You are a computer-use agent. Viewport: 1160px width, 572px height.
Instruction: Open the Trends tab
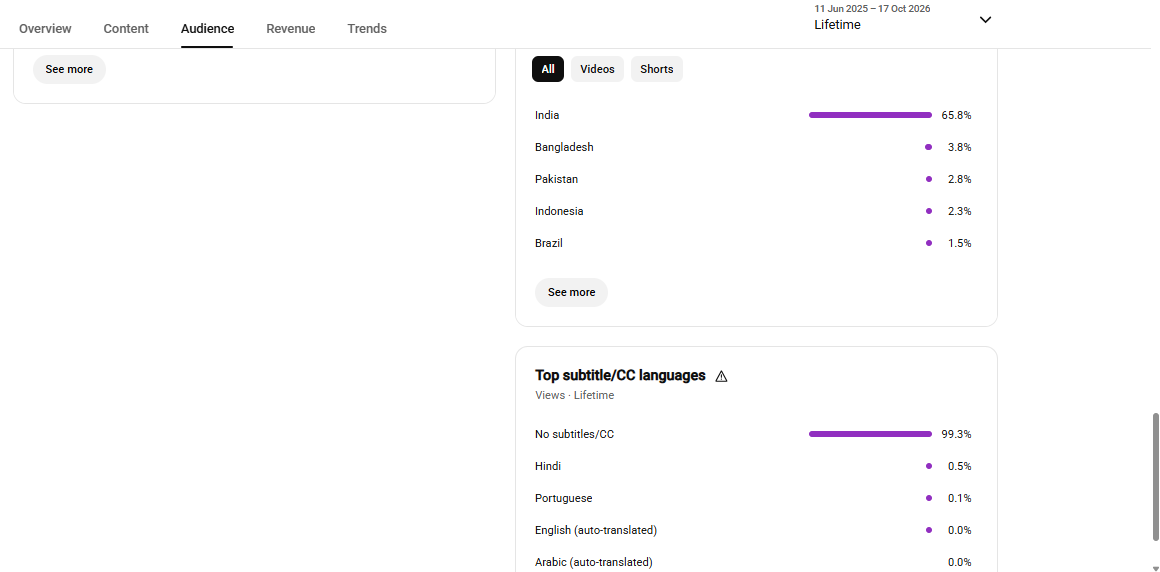pos(367,29)
